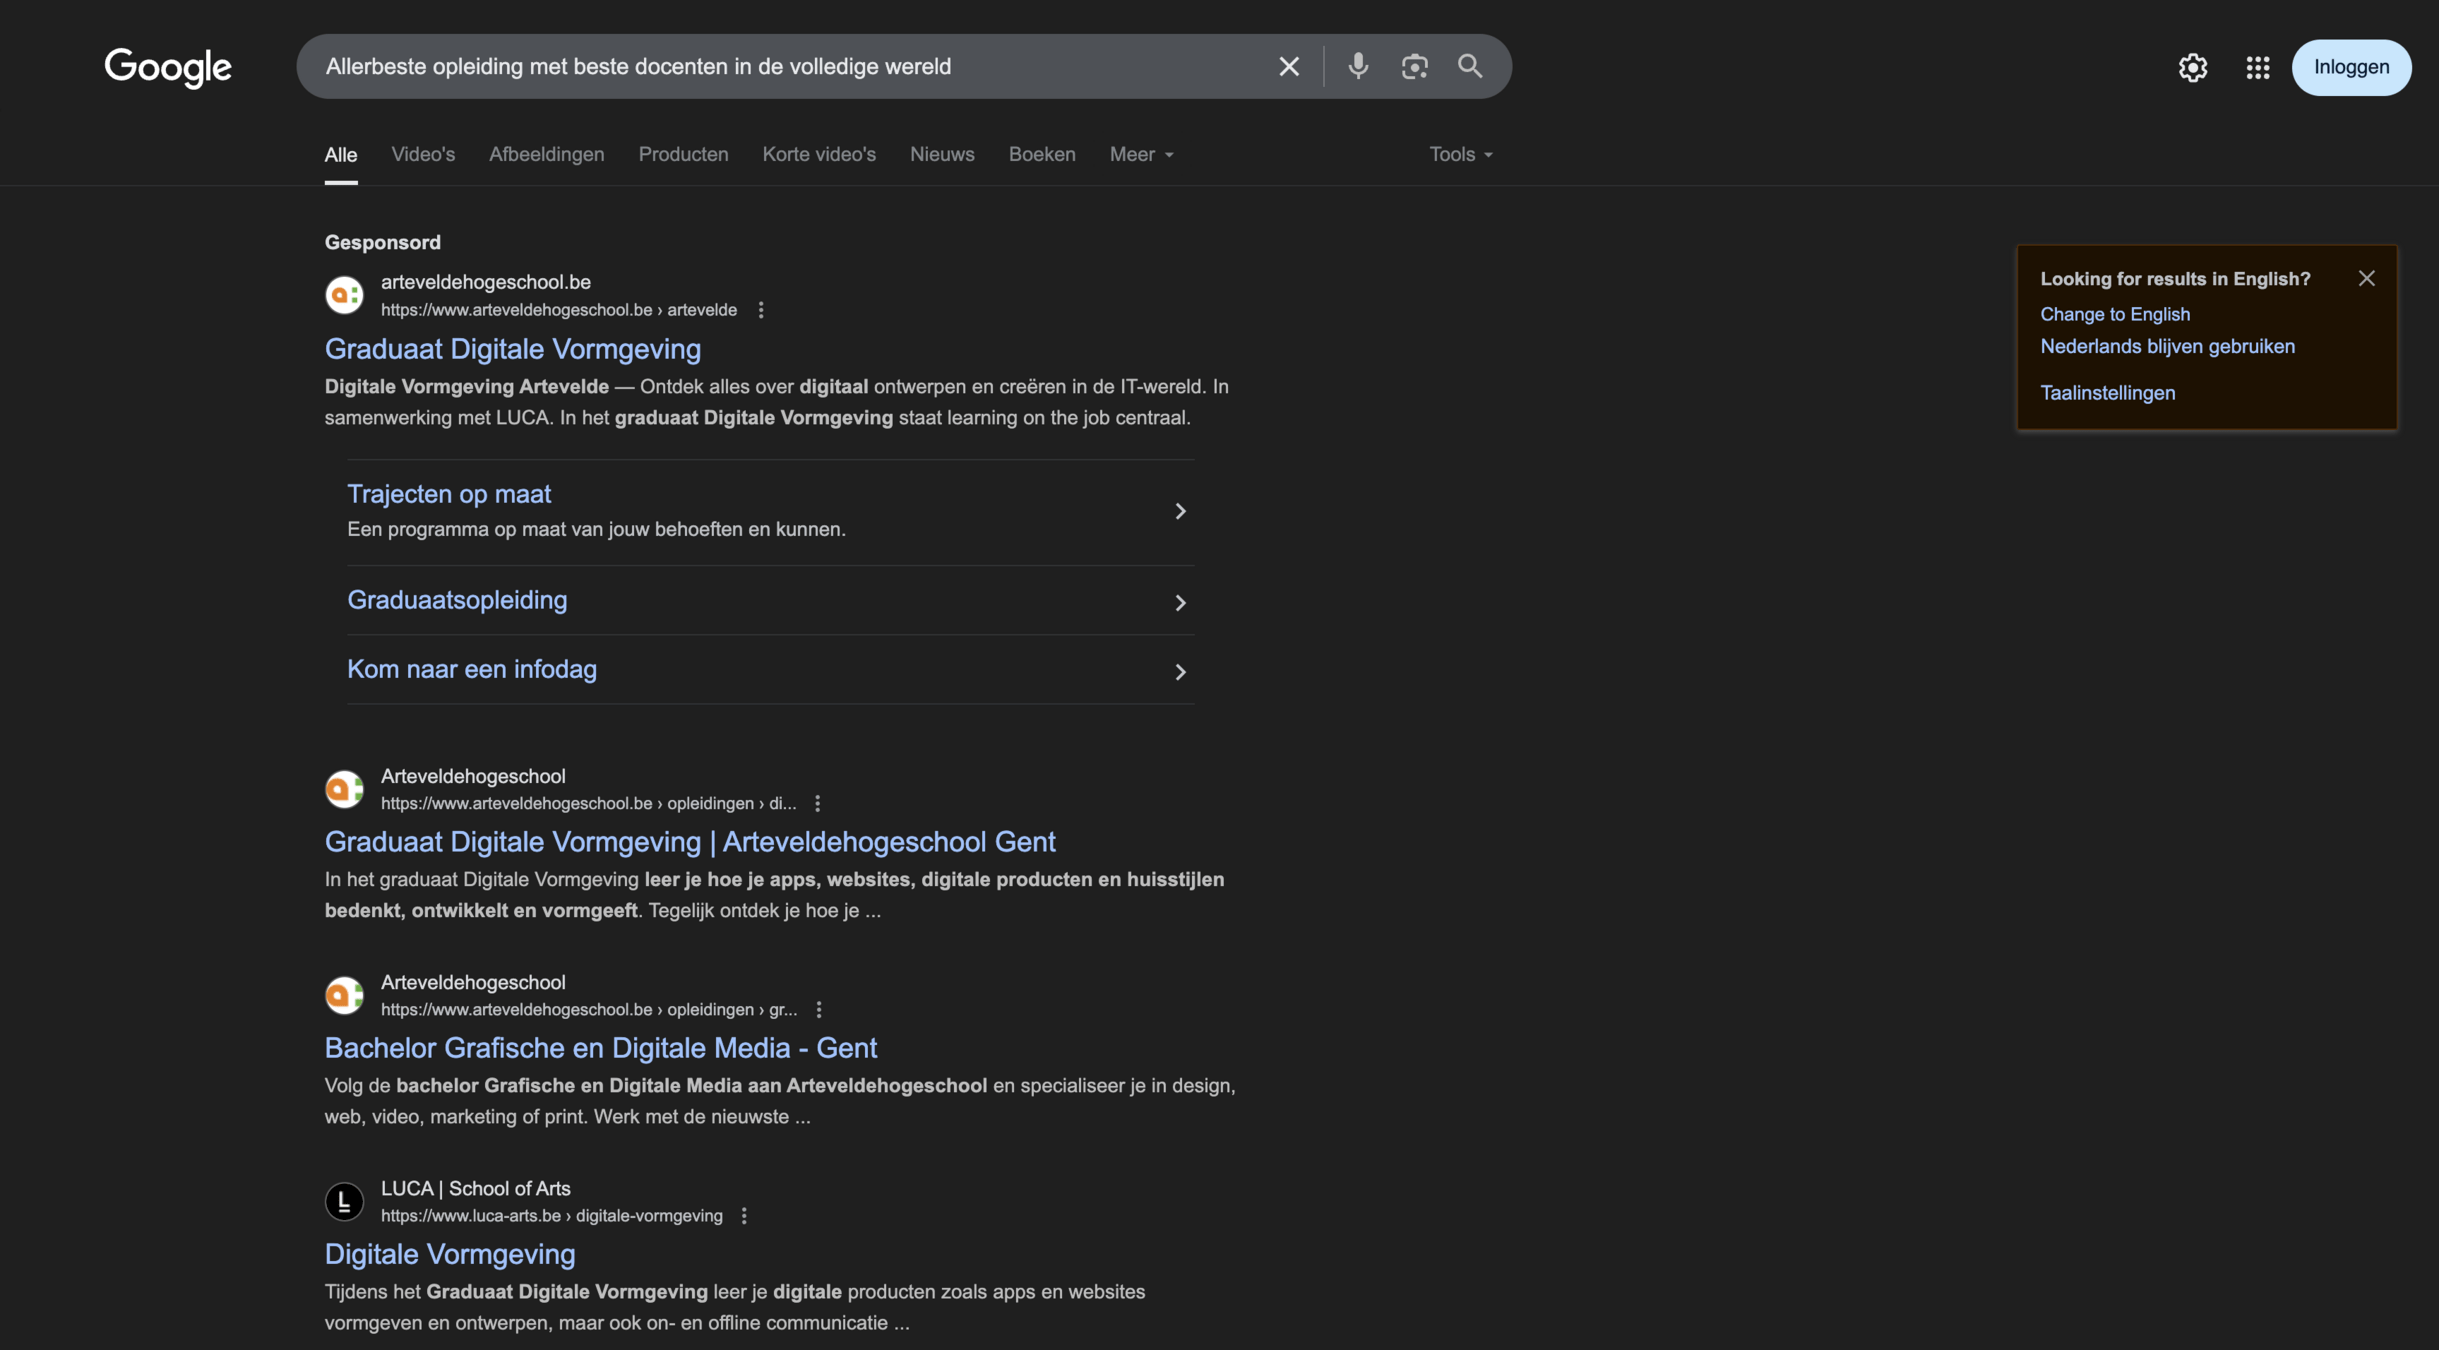Image resolution: width=2439 pixels, height=1350 pixels.
Task: Dismiss the English results popup
Action: pos(2366,279)
